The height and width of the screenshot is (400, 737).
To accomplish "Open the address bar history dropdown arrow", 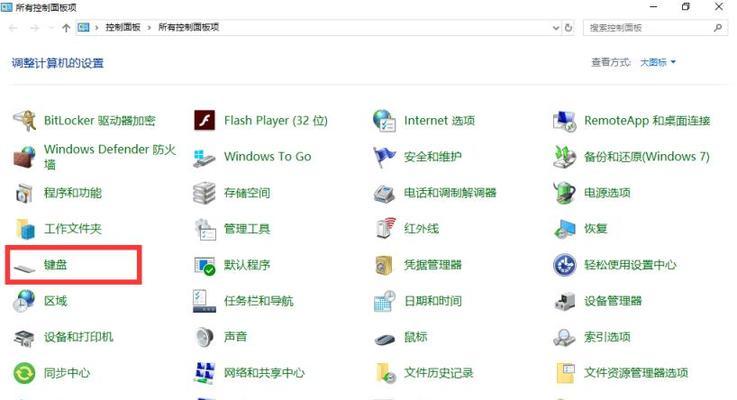I will 556,28.
